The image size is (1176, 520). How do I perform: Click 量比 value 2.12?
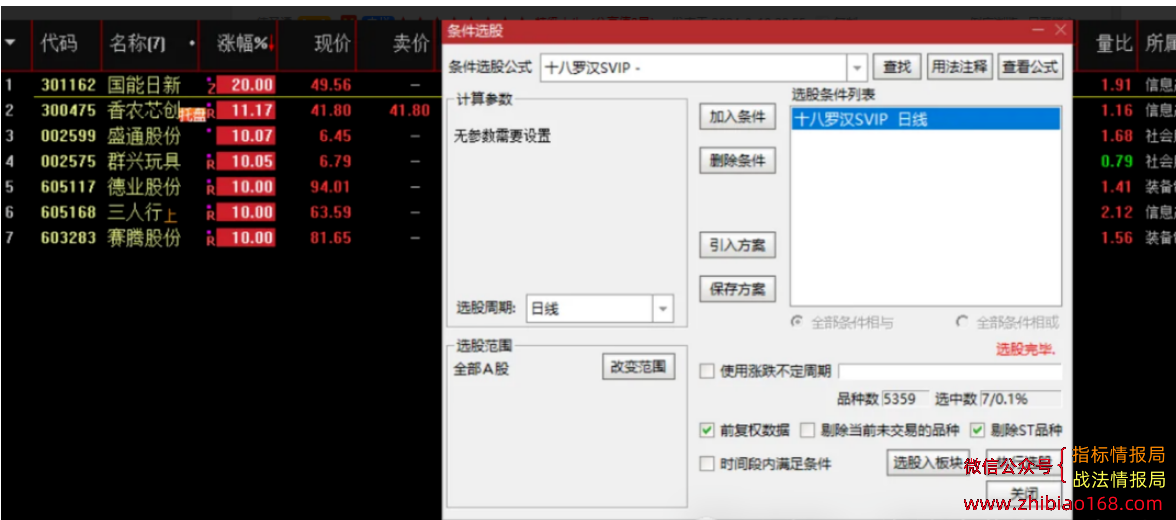click(x=1117, y=212)
